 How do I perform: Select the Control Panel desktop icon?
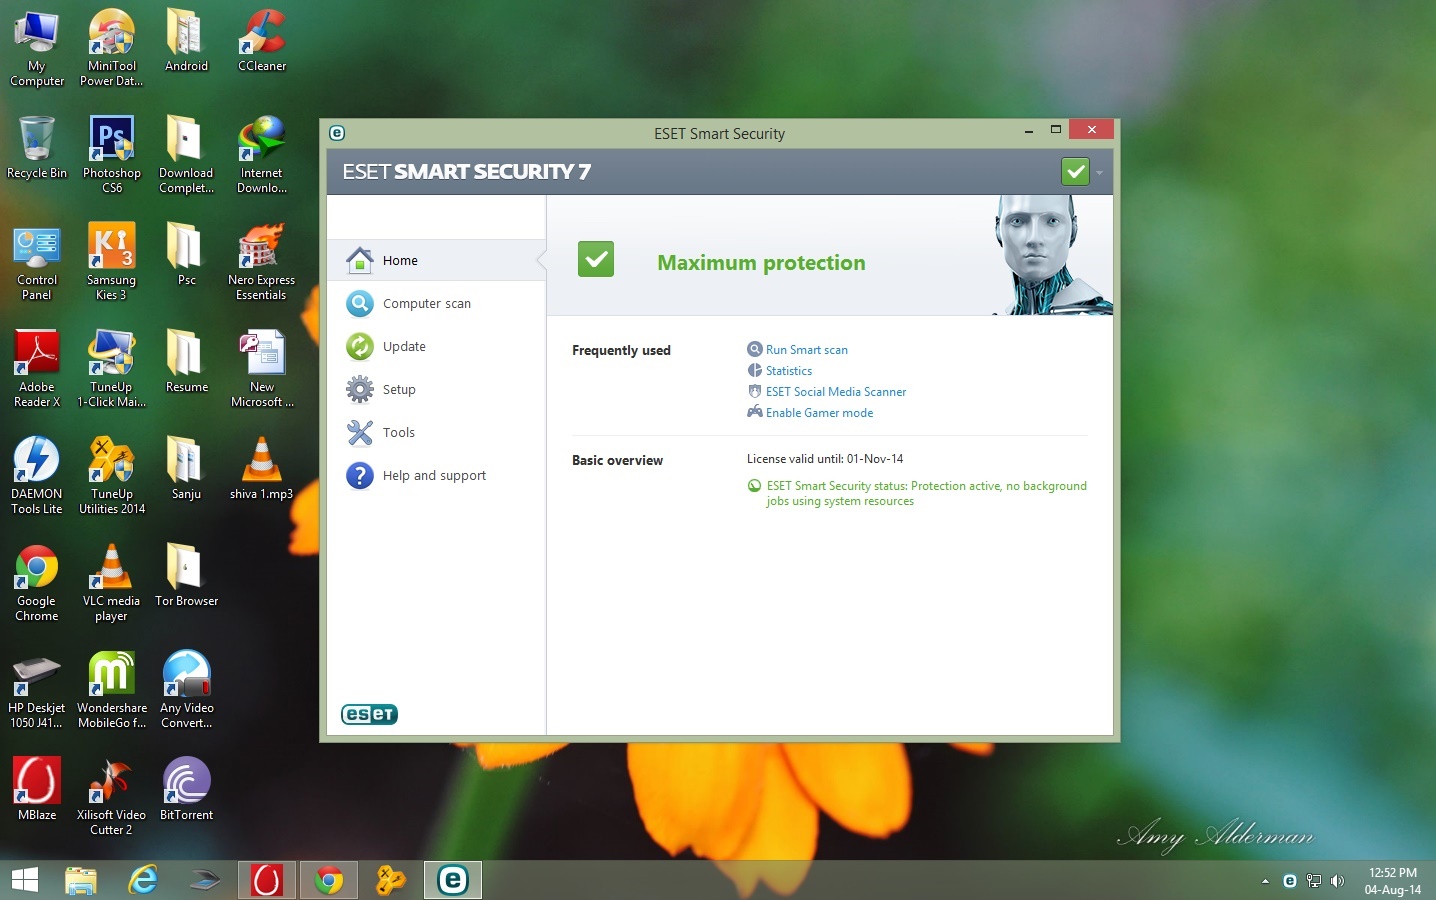37,262
